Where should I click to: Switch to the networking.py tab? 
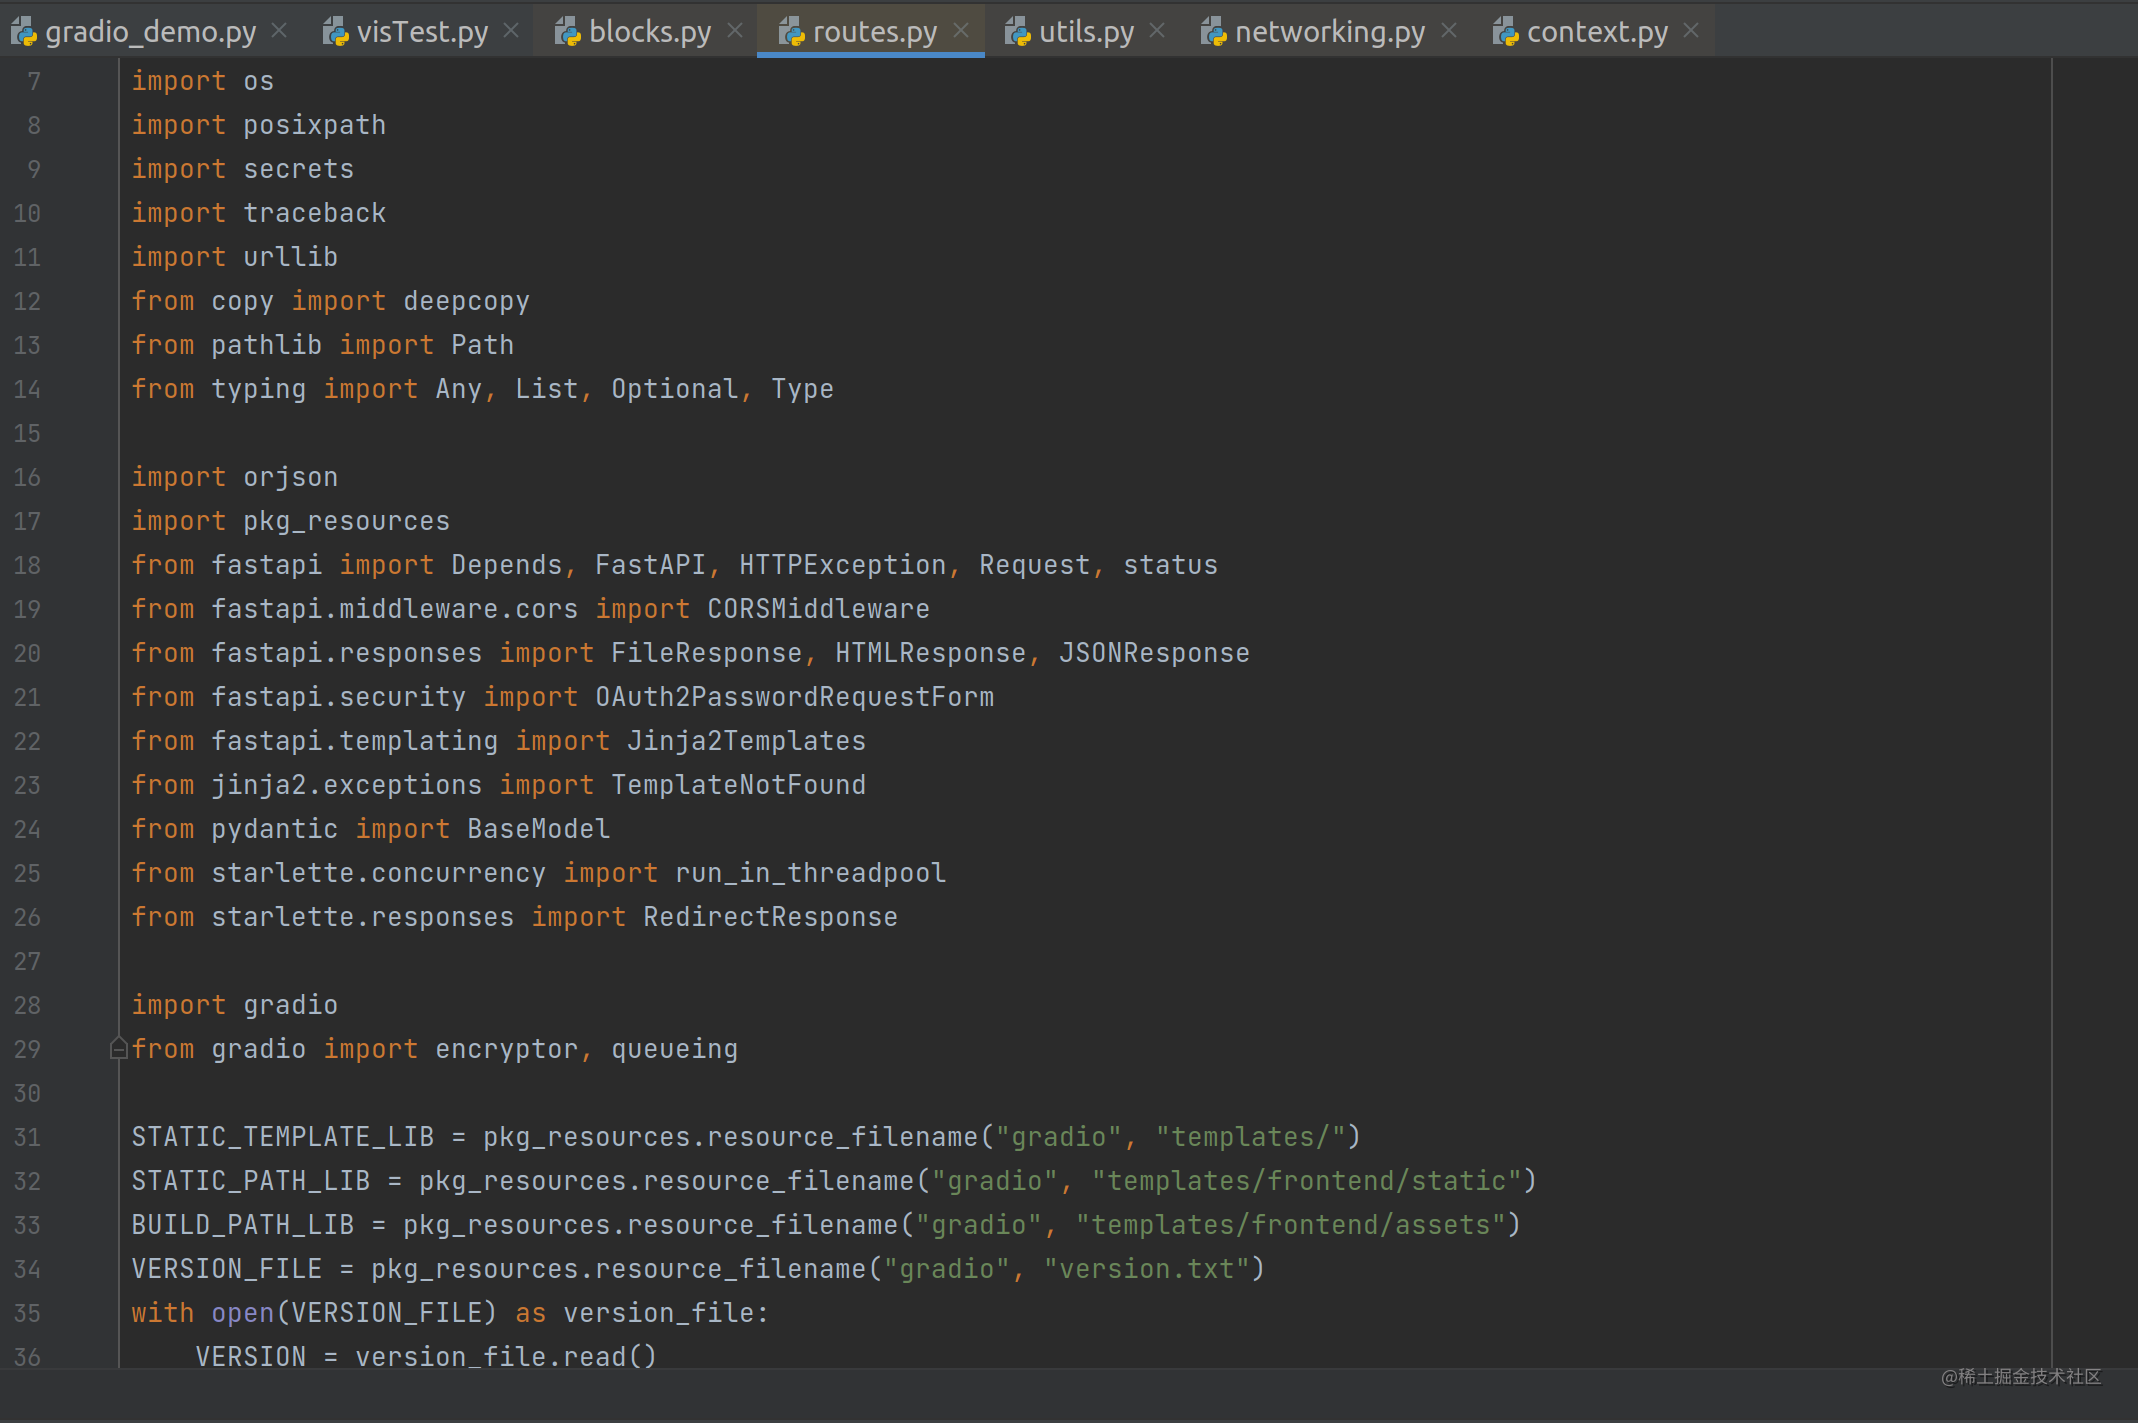point(1330,32)
